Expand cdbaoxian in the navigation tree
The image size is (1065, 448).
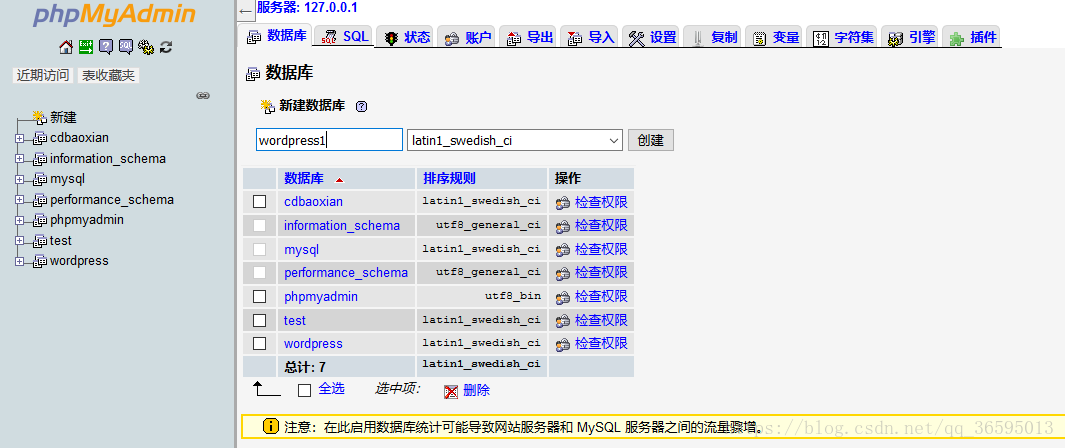point(20,138)
